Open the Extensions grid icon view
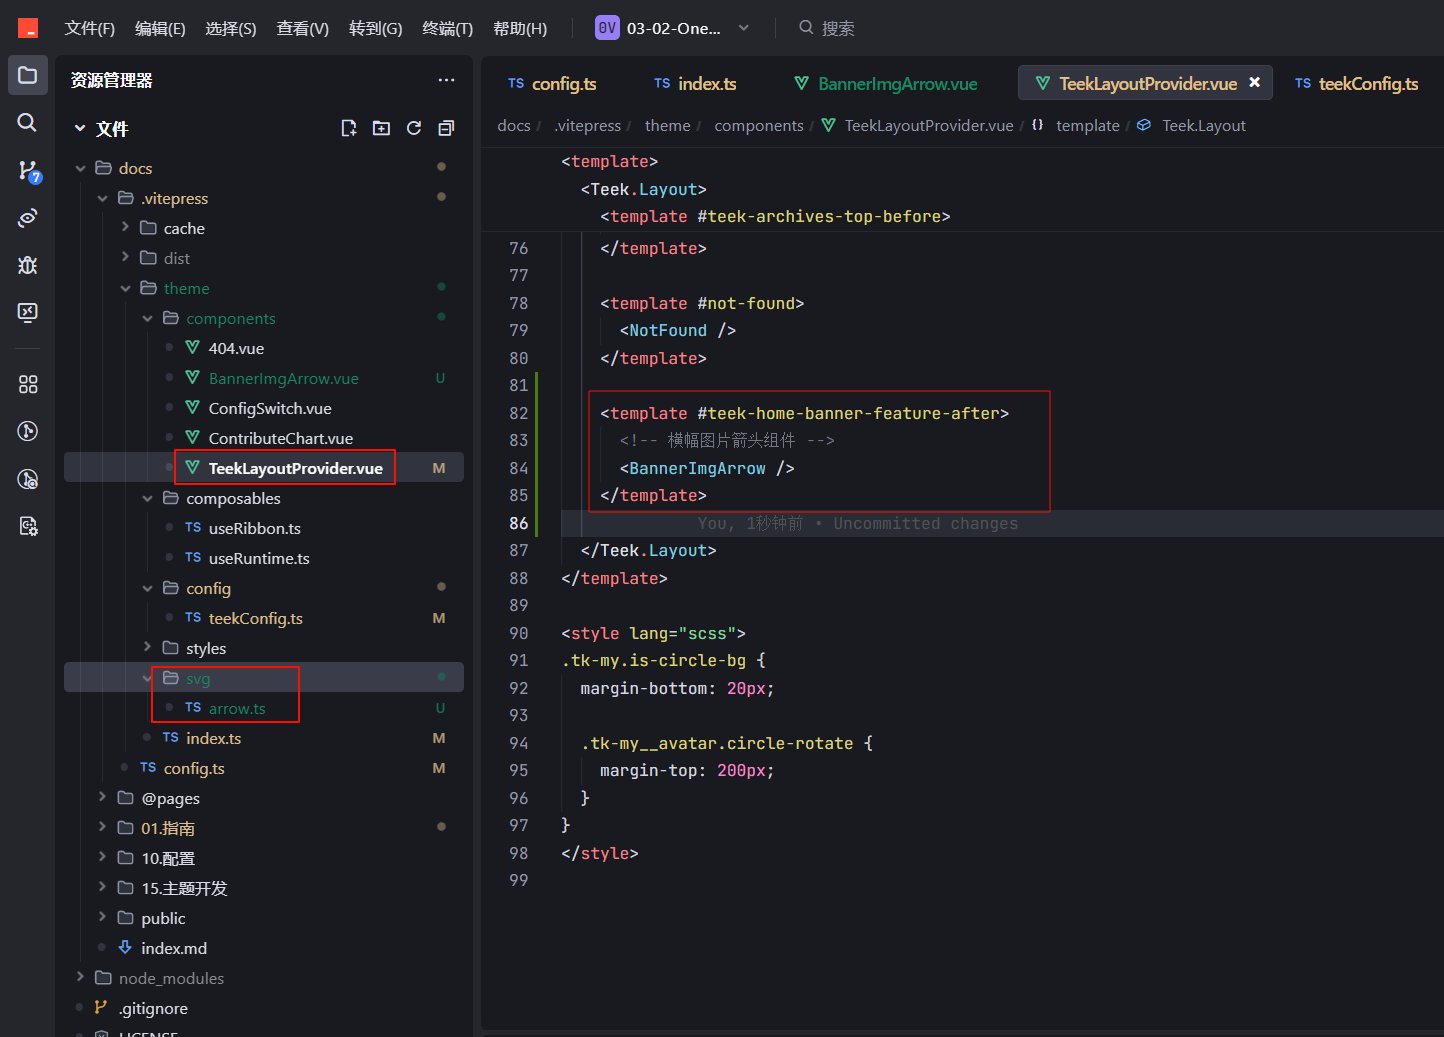 pos(28,384)
